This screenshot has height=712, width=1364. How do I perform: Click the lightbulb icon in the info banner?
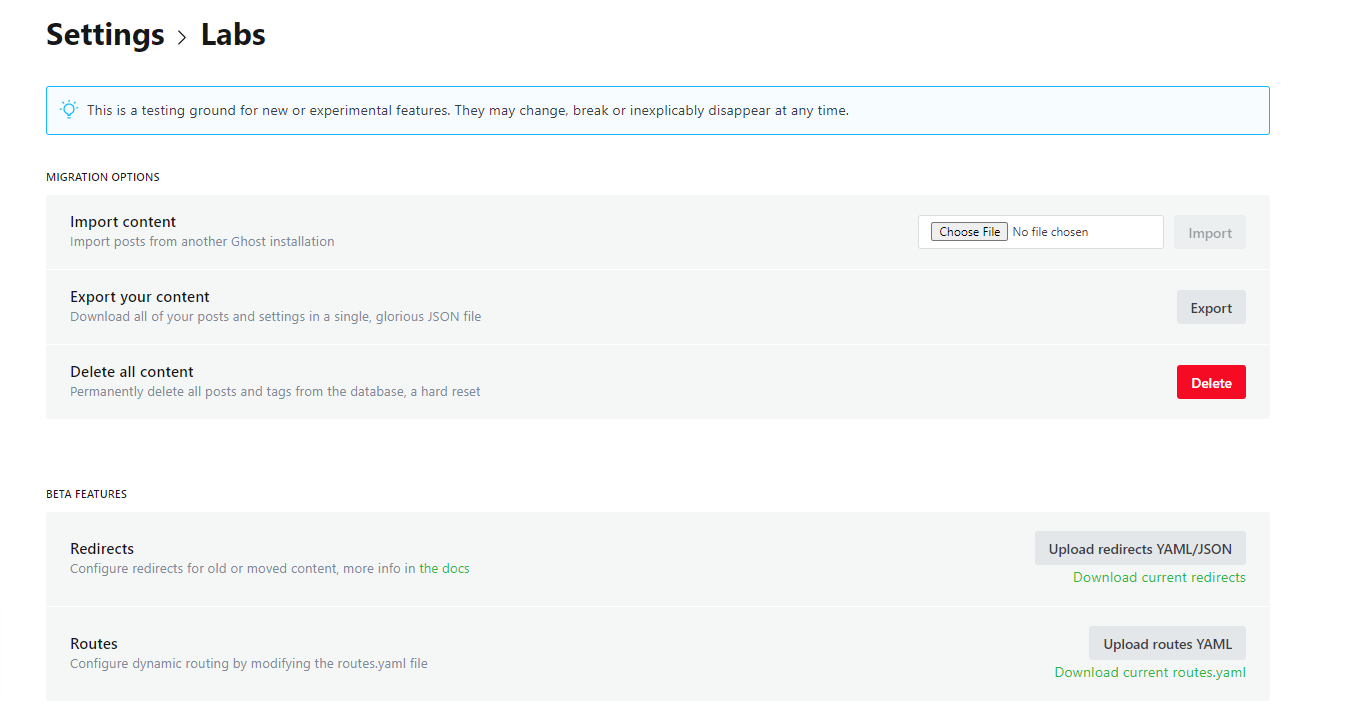[x=69, y=110]
